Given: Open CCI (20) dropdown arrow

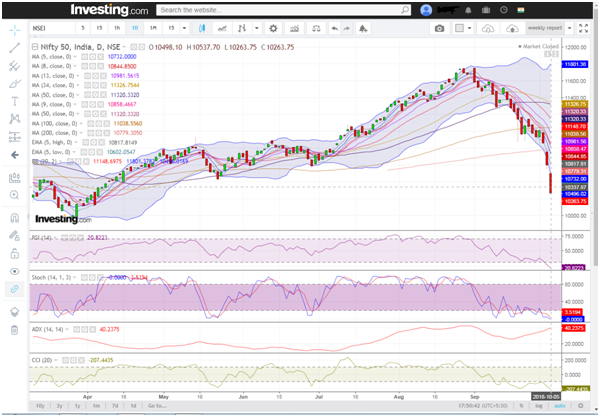Looking at the screenshot, I should point(56,360).
